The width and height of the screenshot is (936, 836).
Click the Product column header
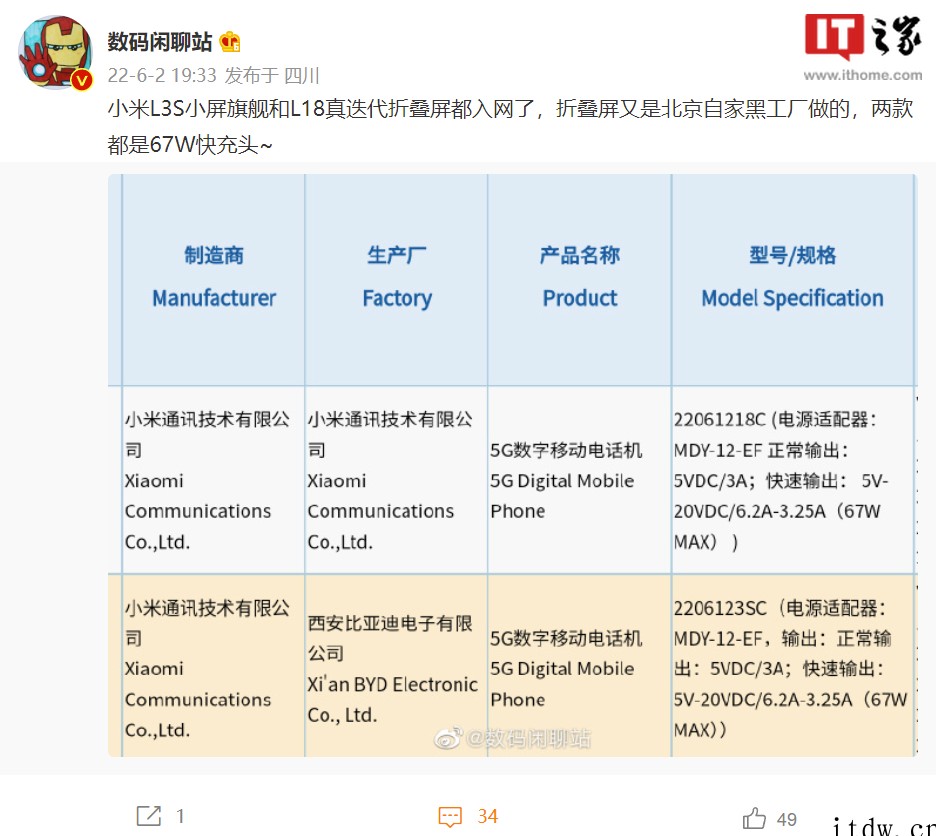coord(580,280)
